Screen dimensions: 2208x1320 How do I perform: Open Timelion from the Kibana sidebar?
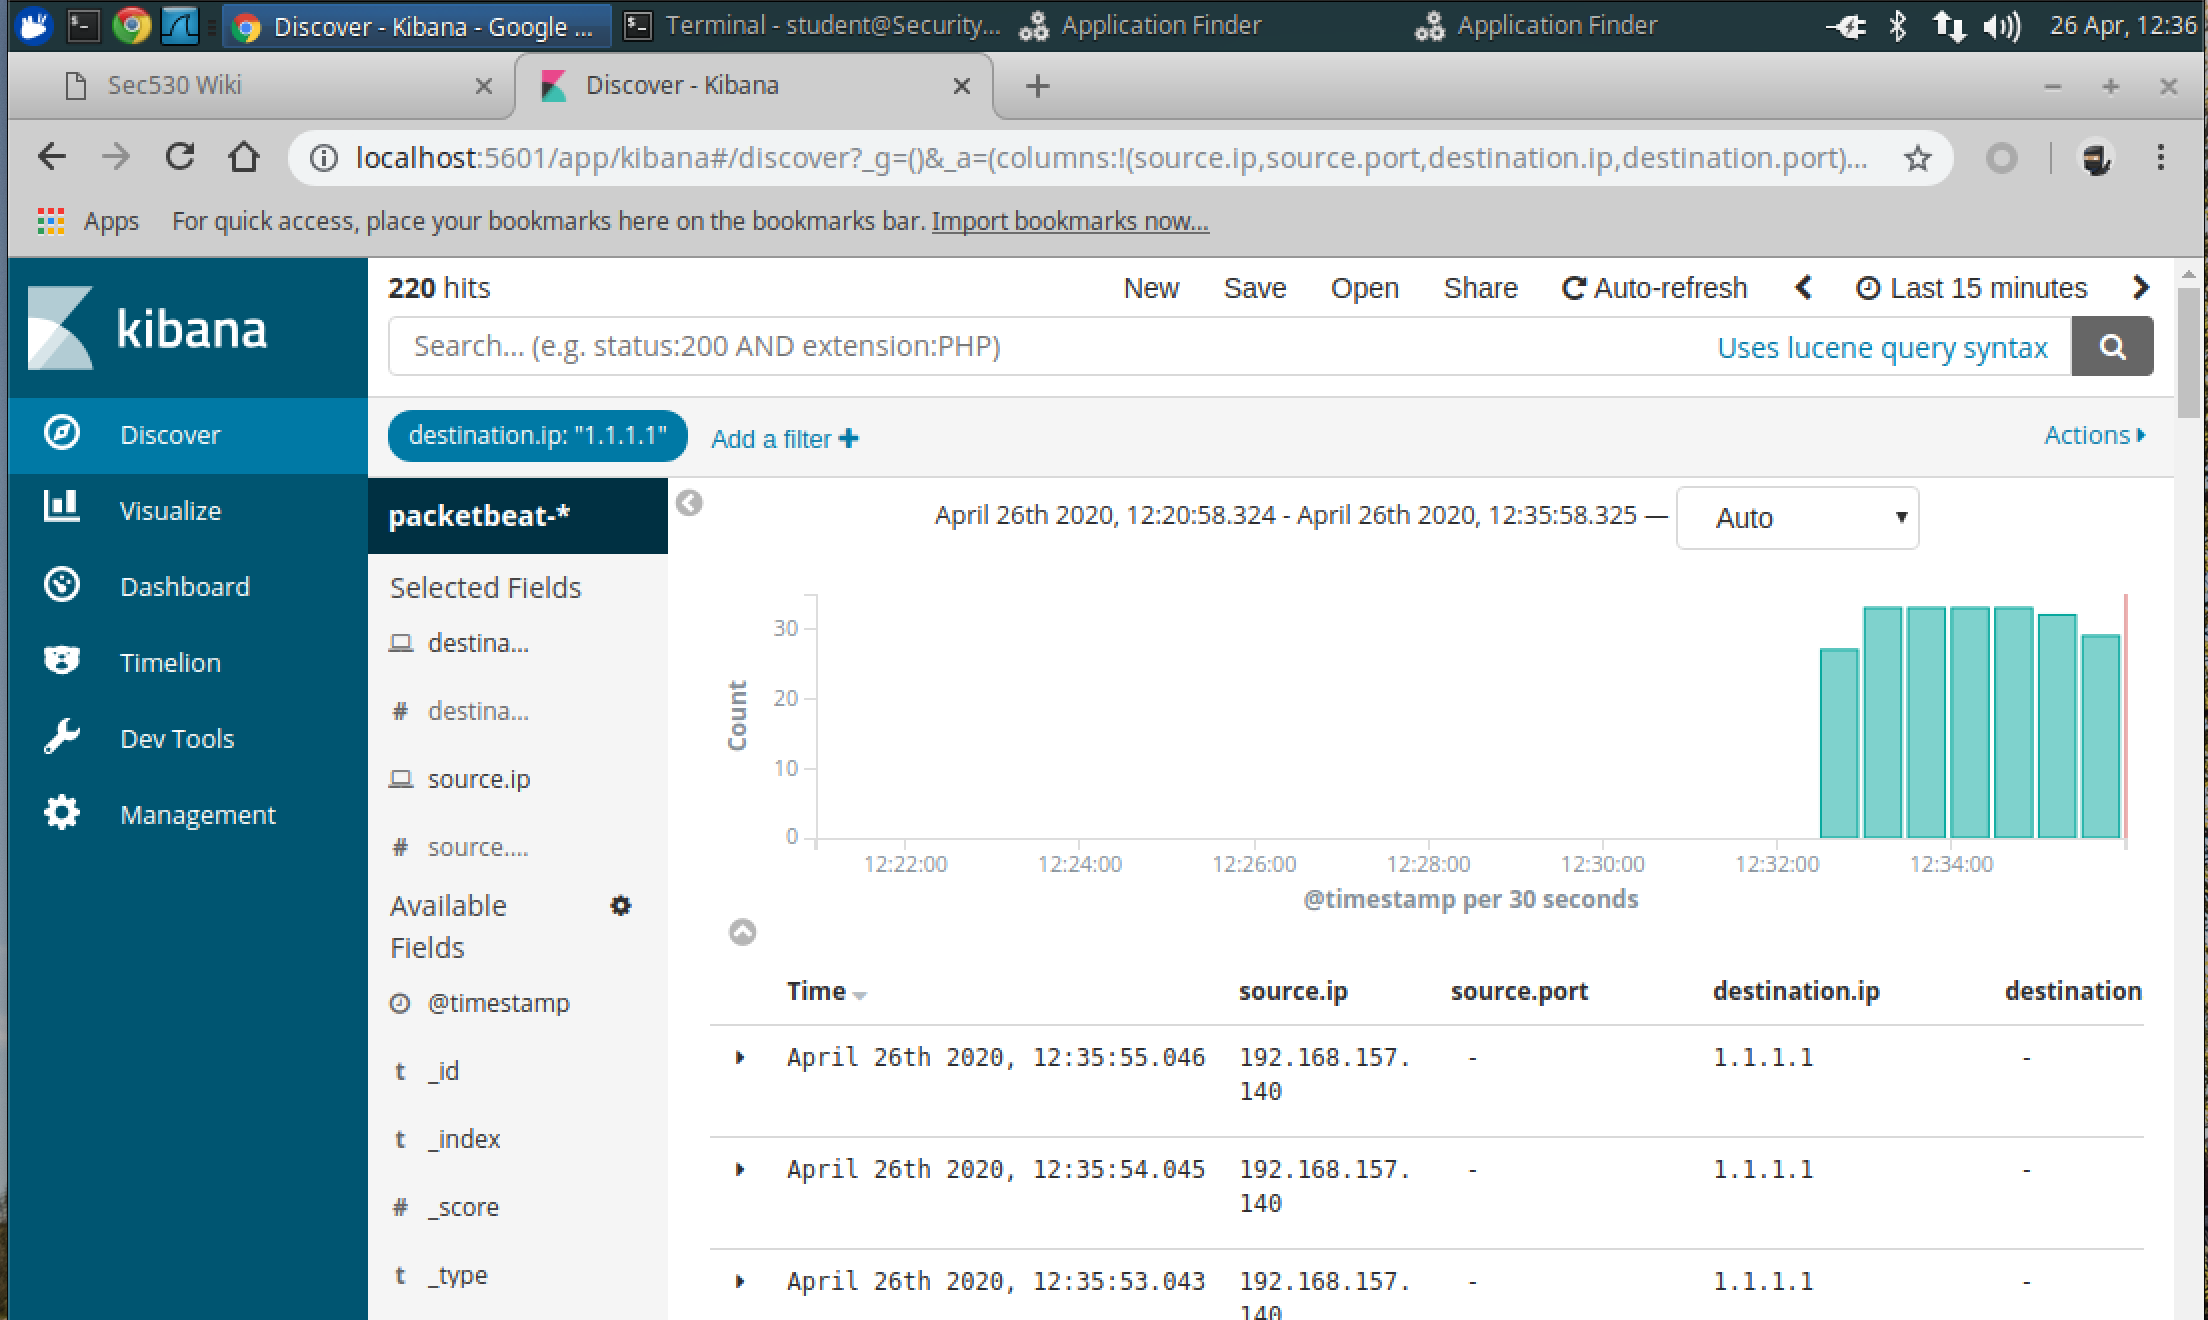pos(62,661)
